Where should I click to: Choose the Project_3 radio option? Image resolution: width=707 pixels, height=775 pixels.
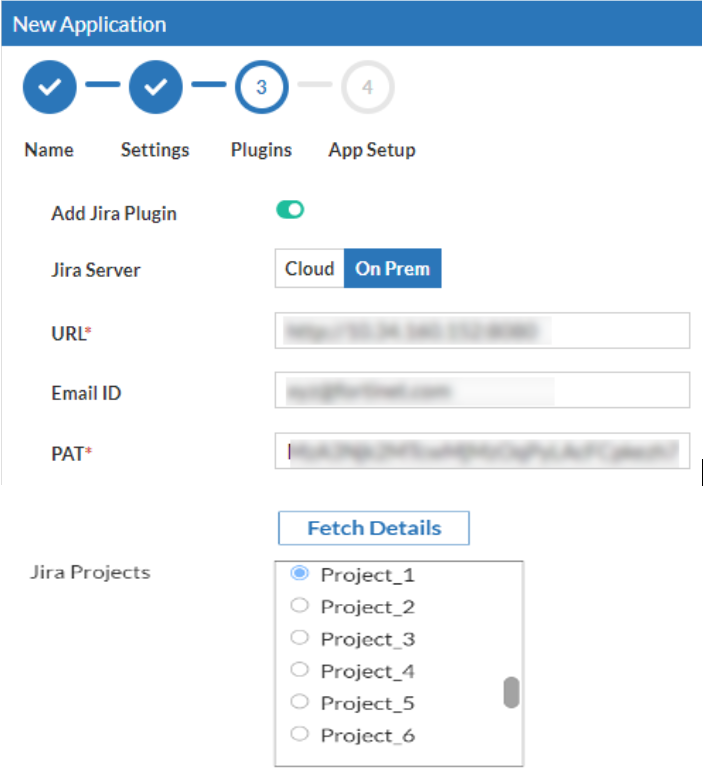[x=300, y=638]
